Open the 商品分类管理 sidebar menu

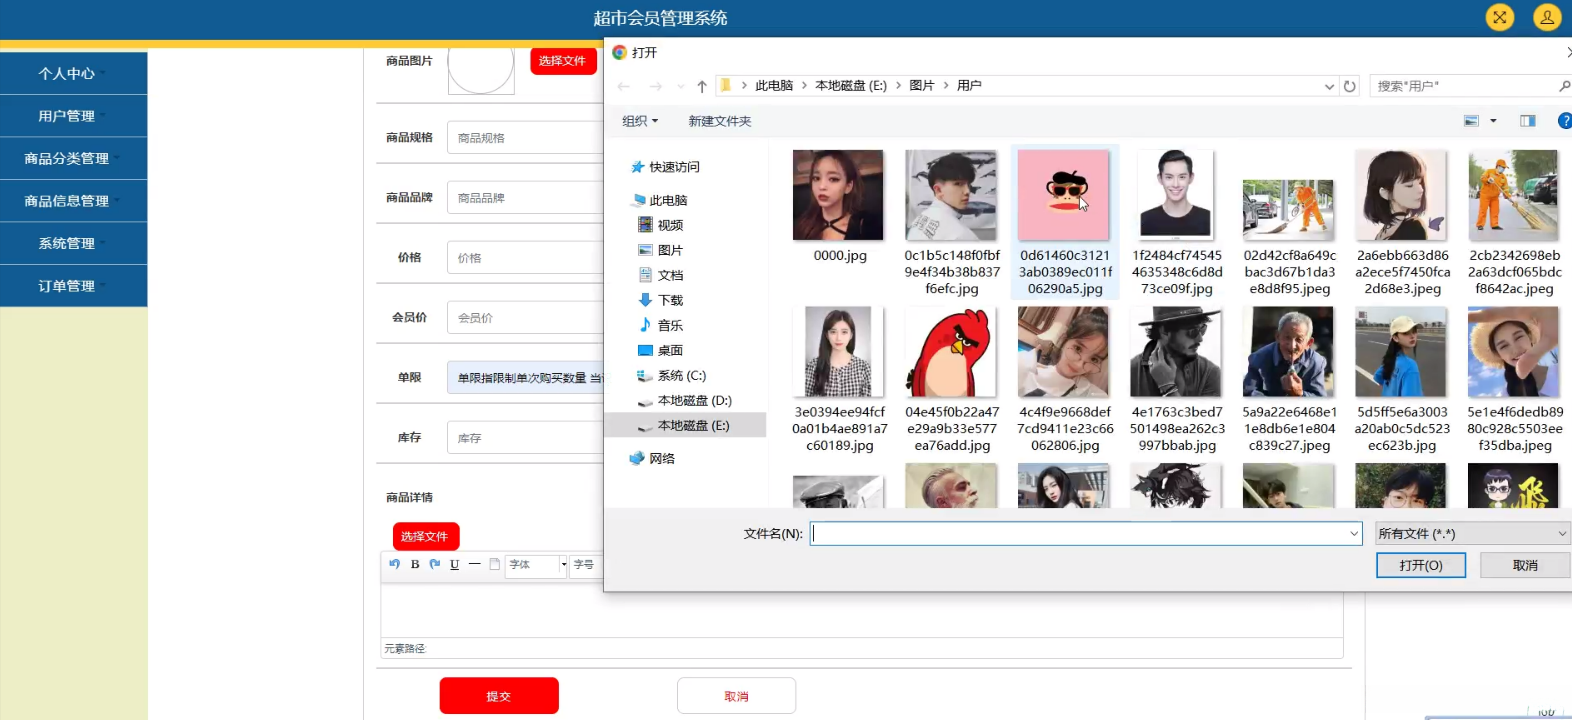pyautogui.click(x=74, y=158)
